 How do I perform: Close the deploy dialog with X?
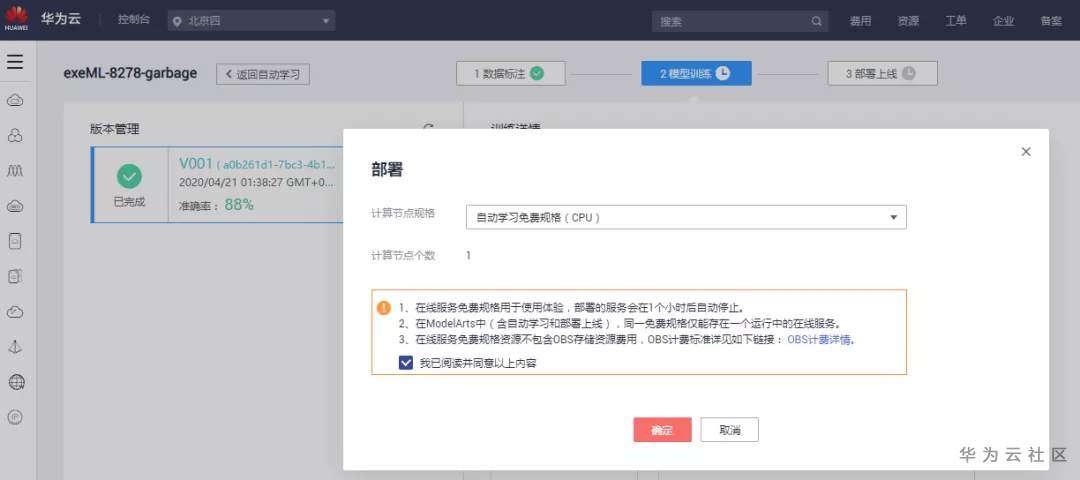pyautogui.click(x=1026, y=152)
